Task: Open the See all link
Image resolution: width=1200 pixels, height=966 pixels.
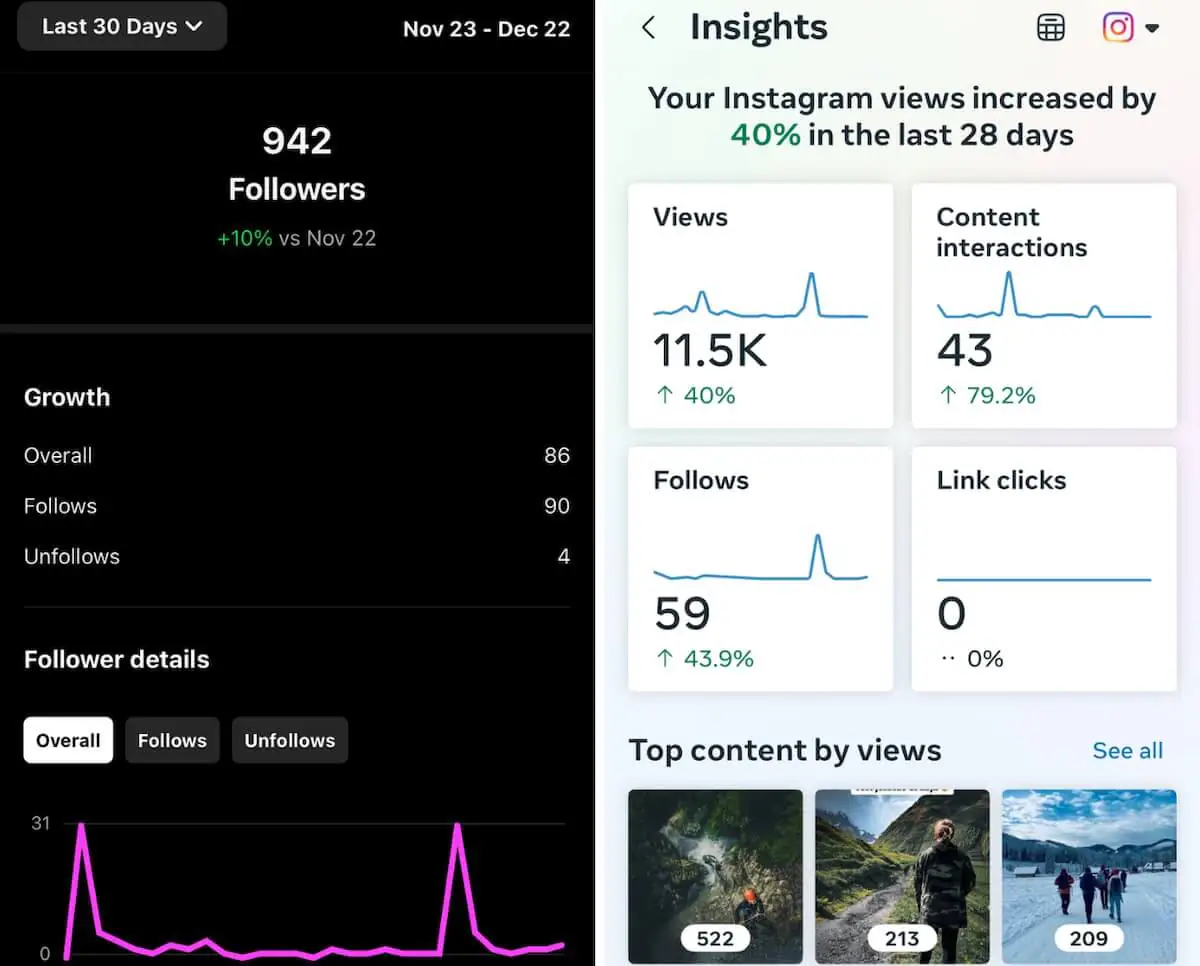Action: click(x=1127, y=750)
